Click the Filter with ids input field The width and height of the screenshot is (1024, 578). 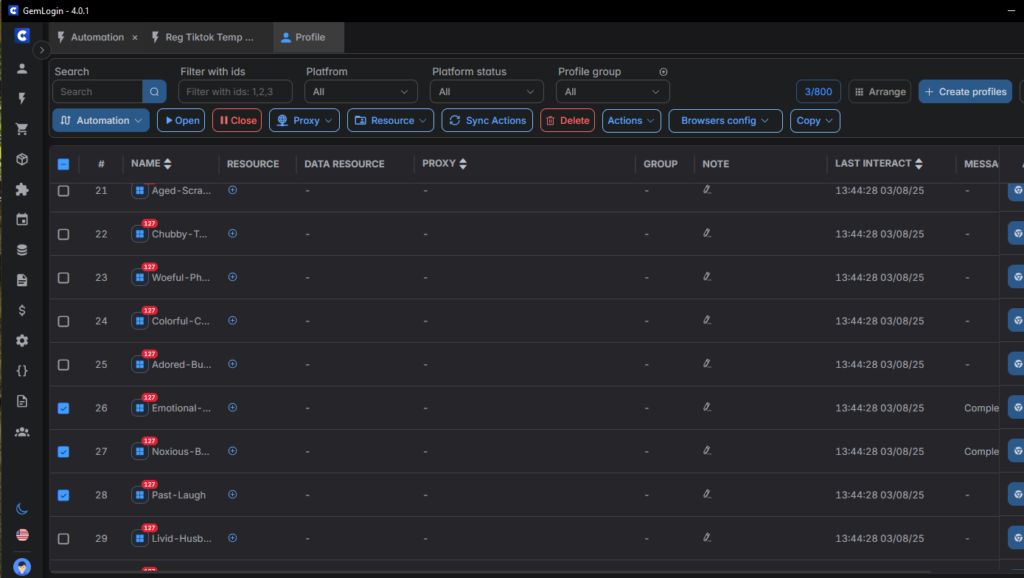pyautogui.click(x=235, y=92)
